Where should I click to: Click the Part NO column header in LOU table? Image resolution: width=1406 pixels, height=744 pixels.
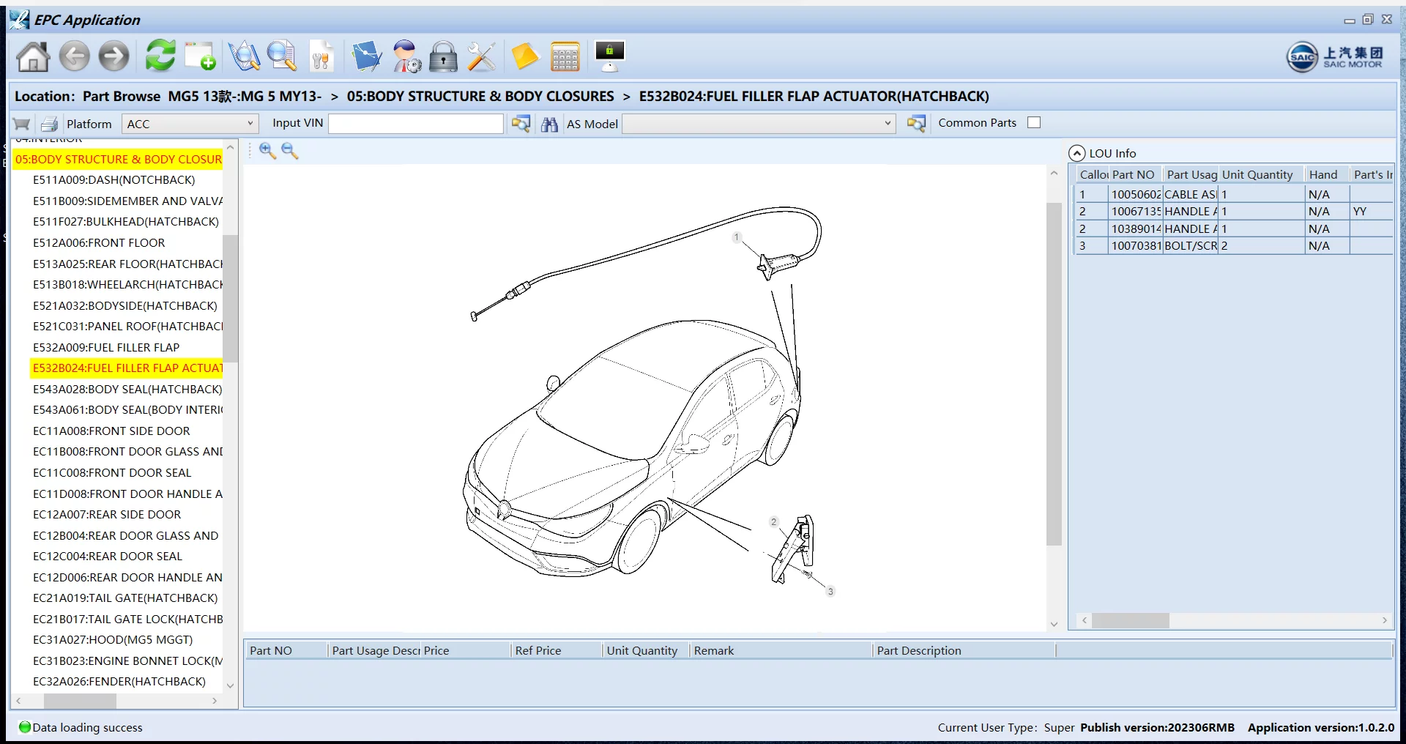[1133, 175]
